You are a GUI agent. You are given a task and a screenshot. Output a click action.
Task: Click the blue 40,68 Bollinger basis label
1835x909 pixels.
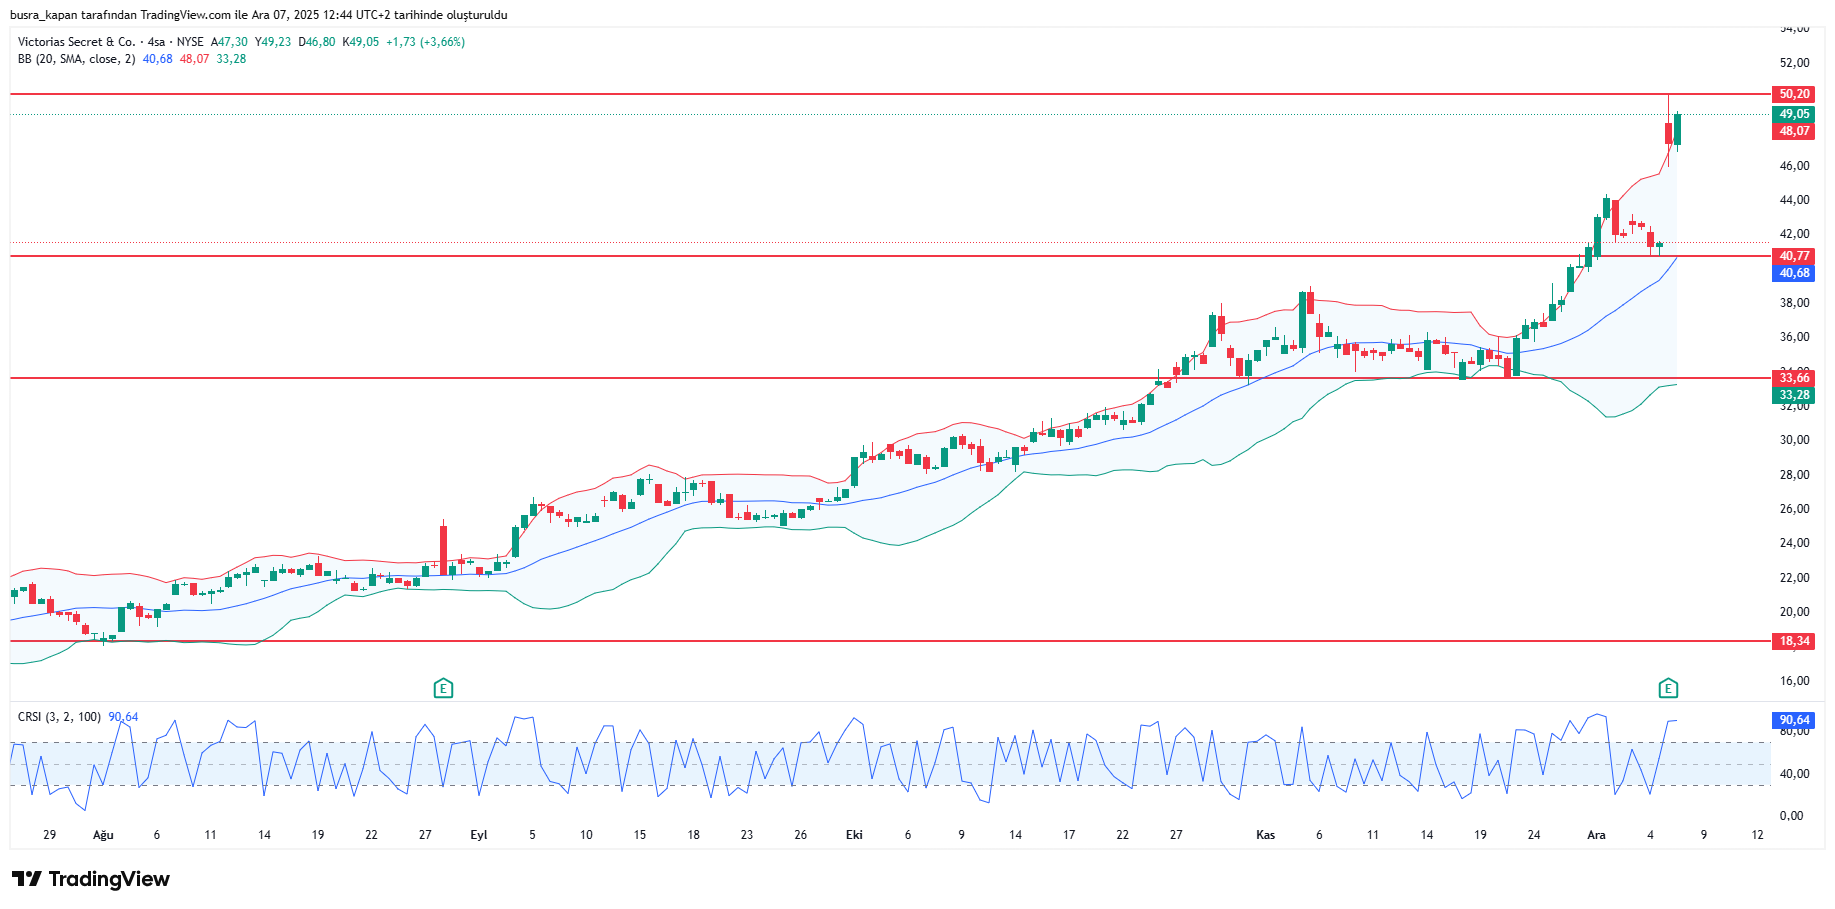(x=1794, y=273)
